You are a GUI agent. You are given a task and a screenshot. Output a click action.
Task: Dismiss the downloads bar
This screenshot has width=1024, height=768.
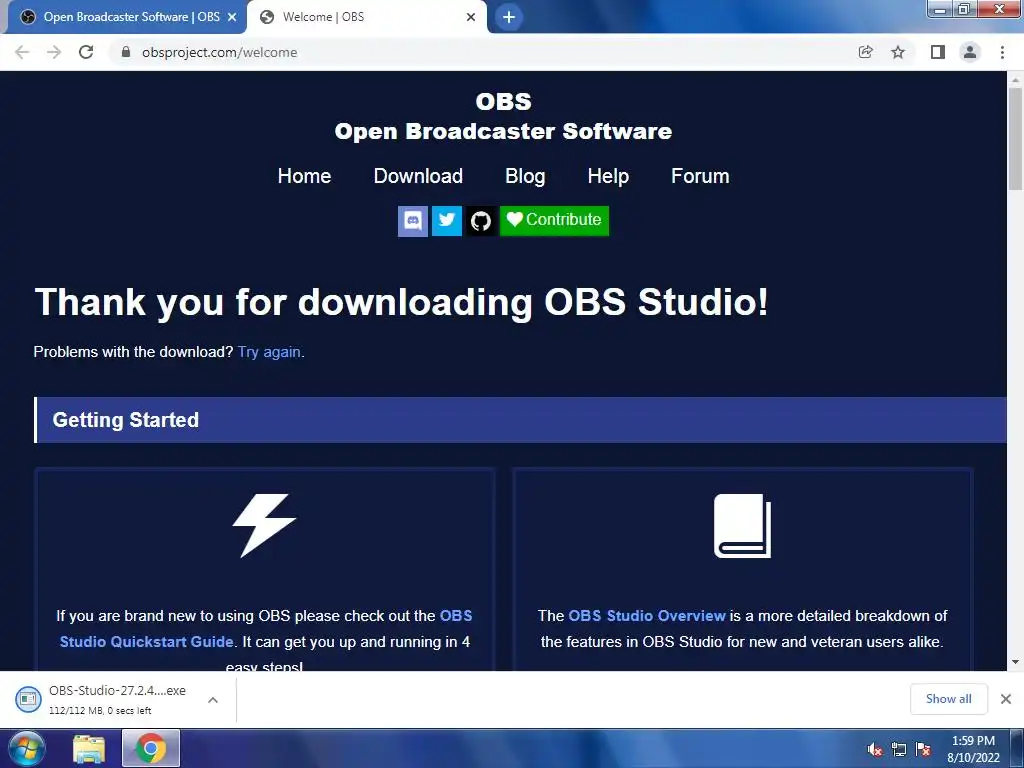(x=1006, y=699)
